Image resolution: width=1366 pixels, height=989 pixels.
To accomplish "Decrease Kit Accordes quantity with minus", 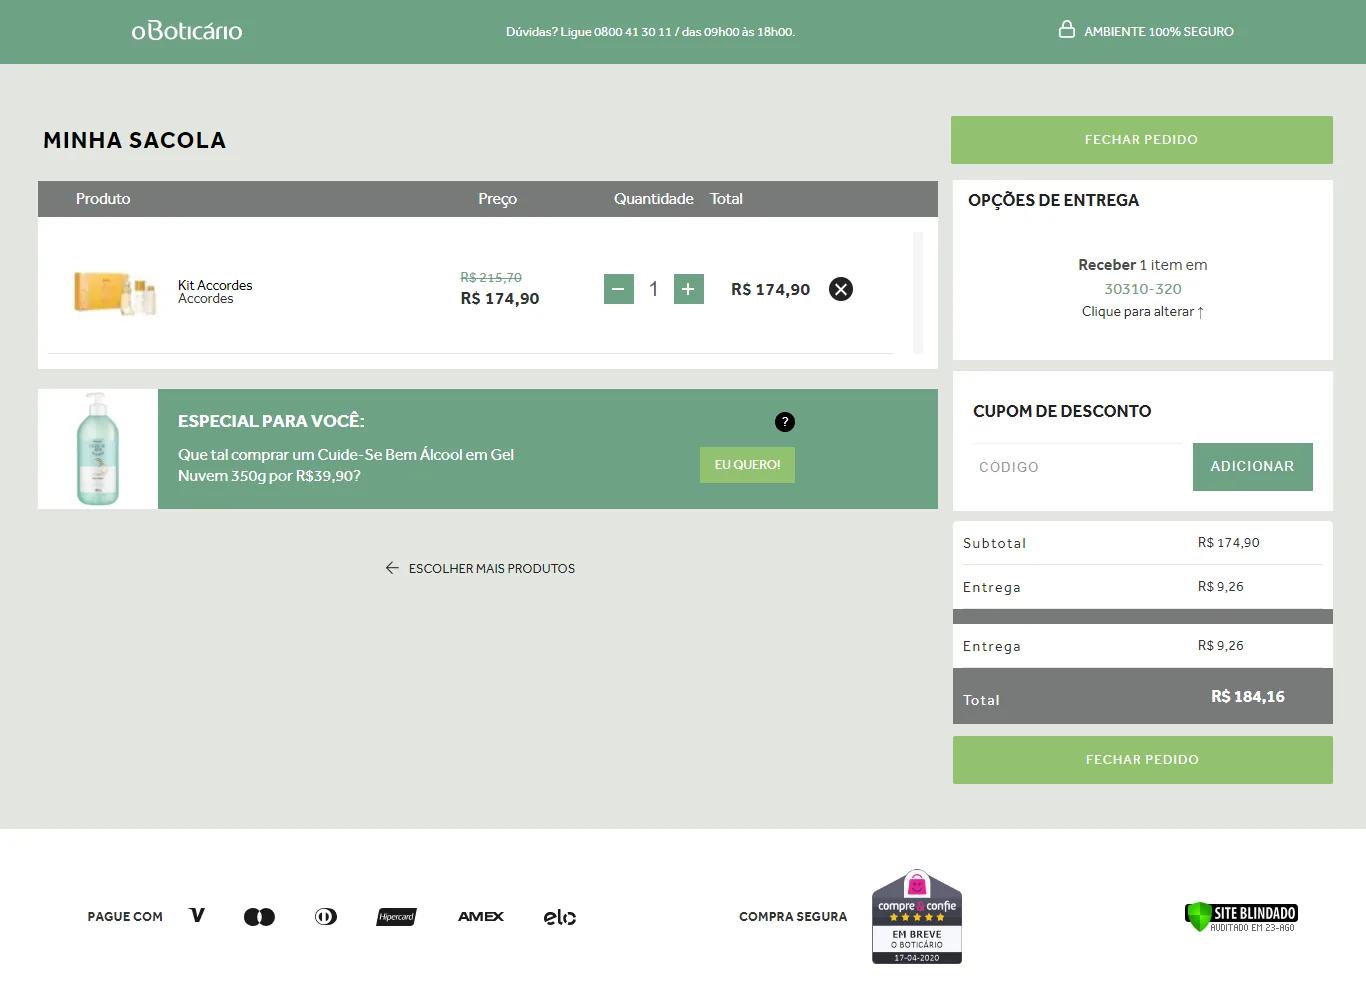I will pos(619,289).
